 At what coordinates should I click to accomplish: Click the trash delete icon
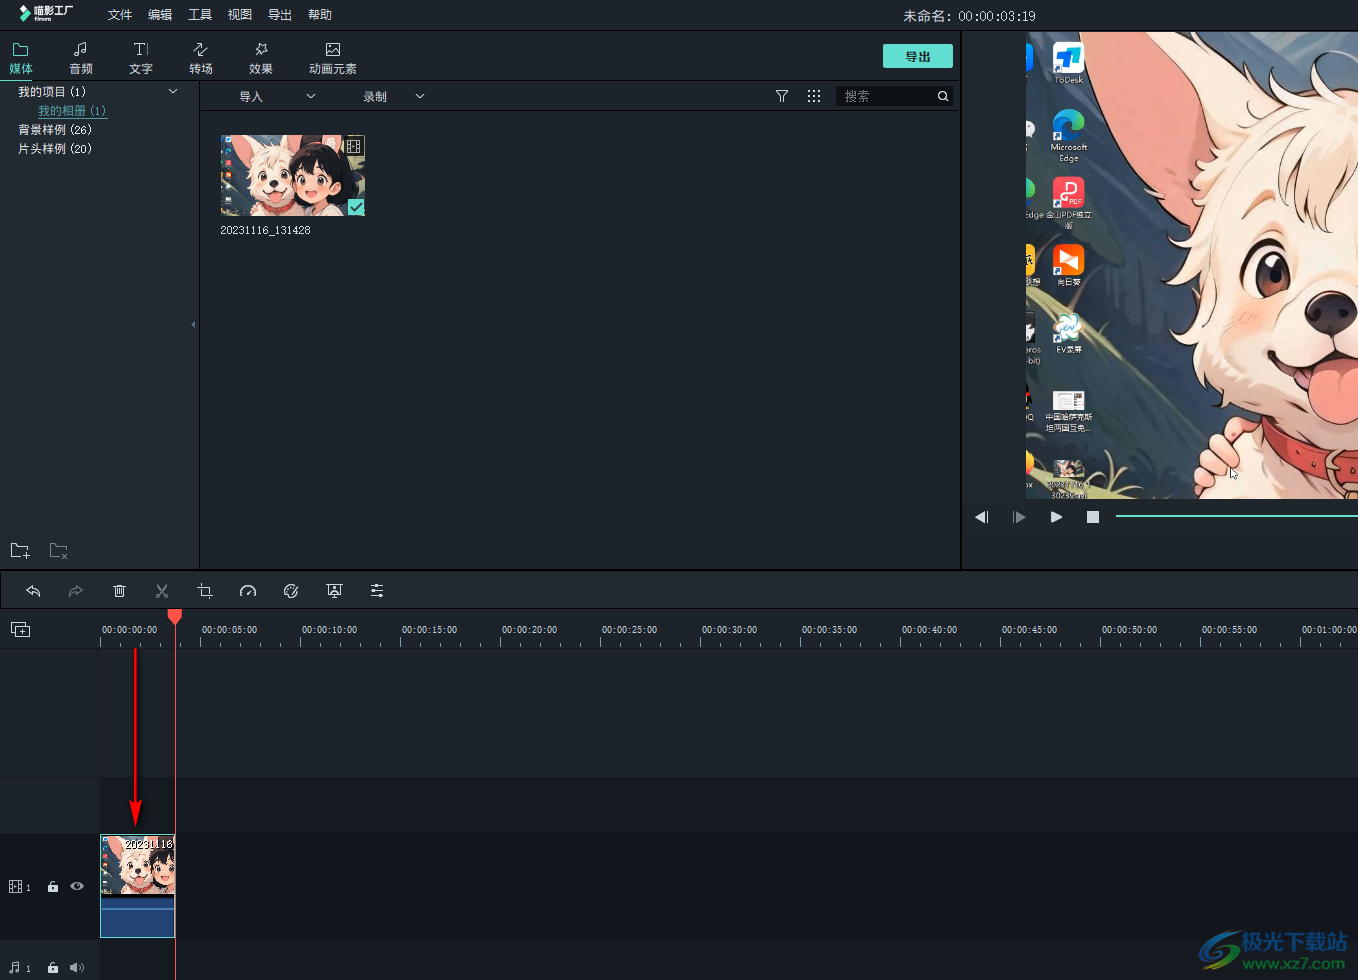tap(119, 591)
